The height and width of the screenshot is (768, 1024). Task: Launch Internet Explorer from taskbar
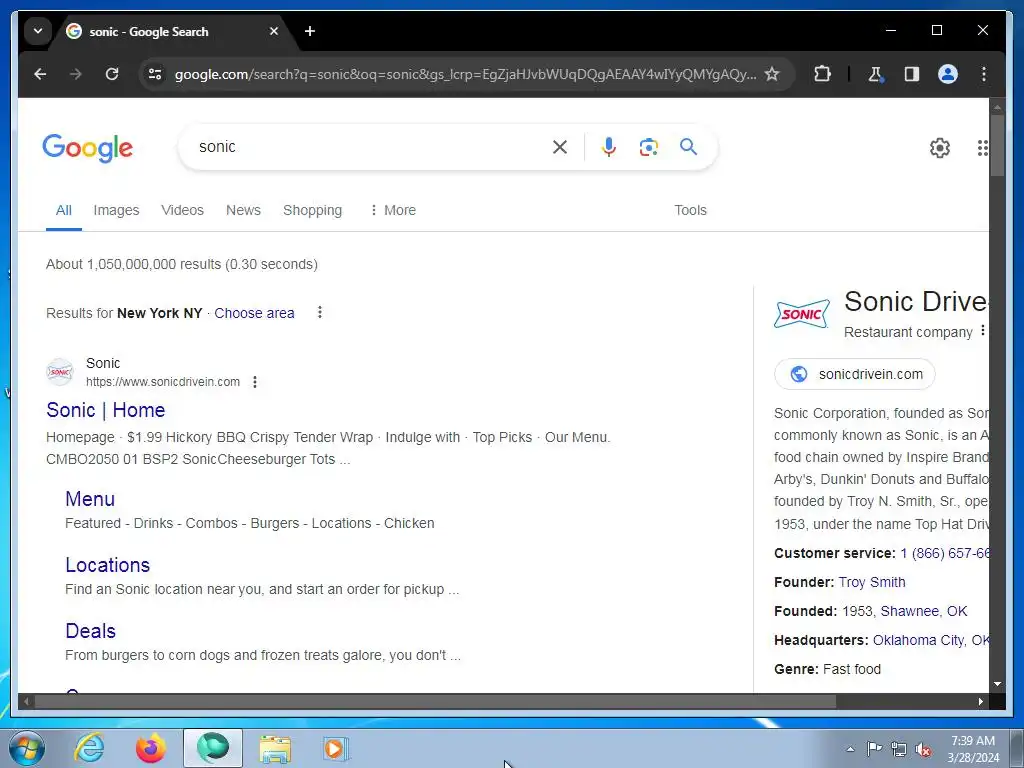click(x=89, y=748)
